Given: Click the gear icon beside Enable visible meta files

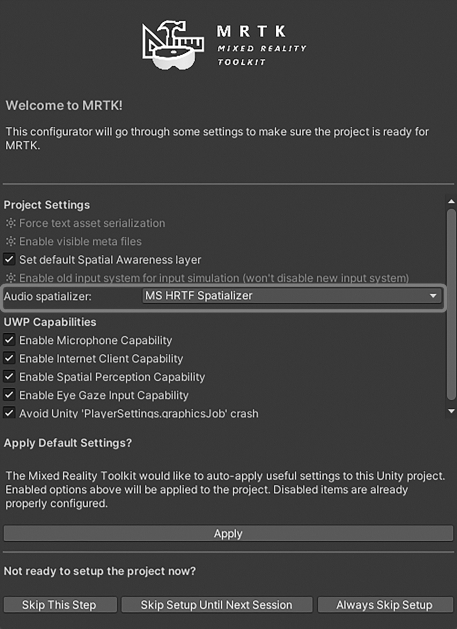Looking at the screenshot, I should tap(11, 241).
